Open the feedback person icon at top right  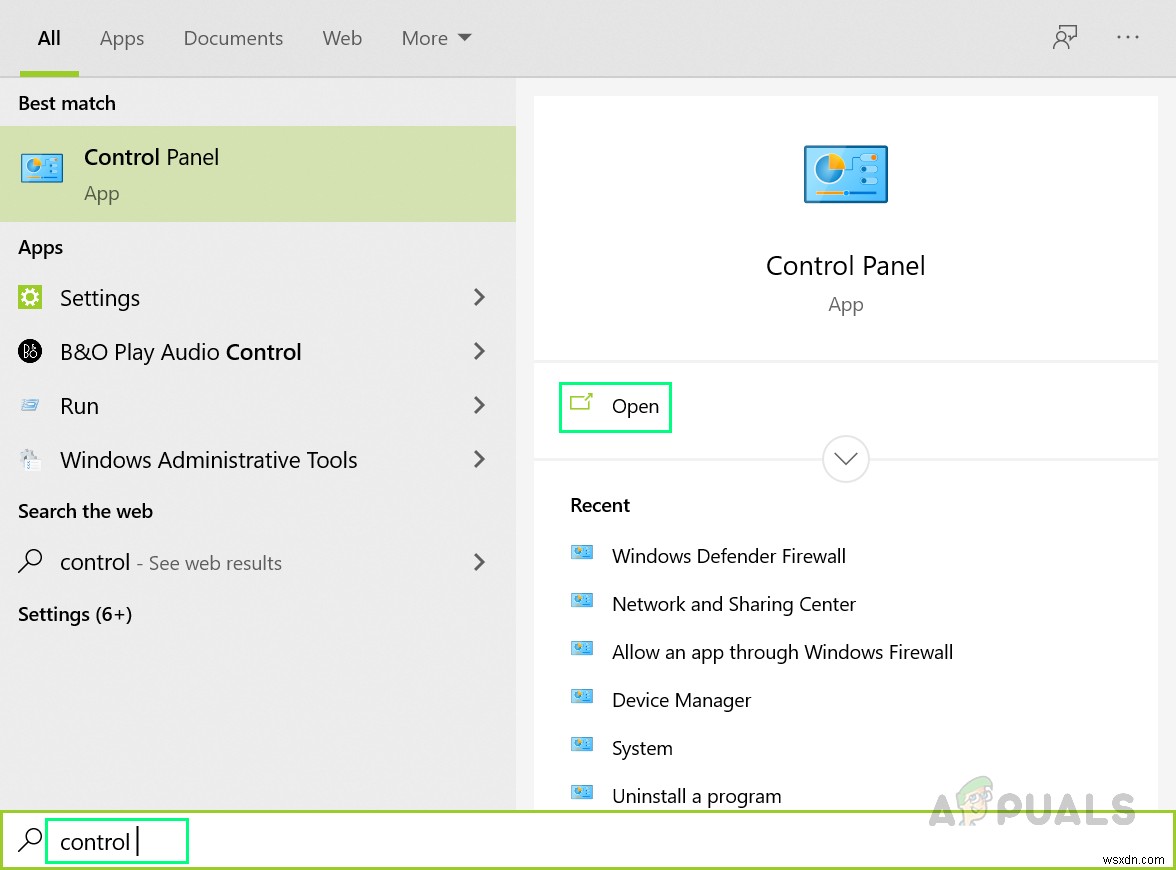click(1065, 38)
